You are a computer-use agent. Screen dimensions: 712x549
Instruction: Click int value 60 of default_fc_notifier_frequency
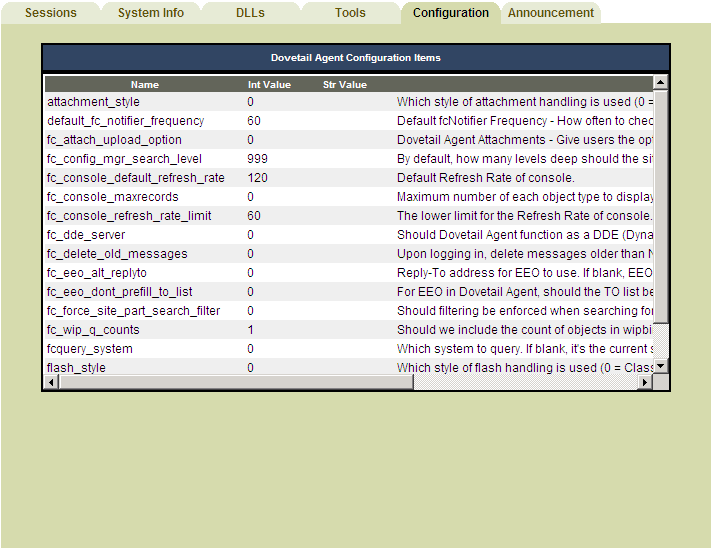tap(254, 121)
